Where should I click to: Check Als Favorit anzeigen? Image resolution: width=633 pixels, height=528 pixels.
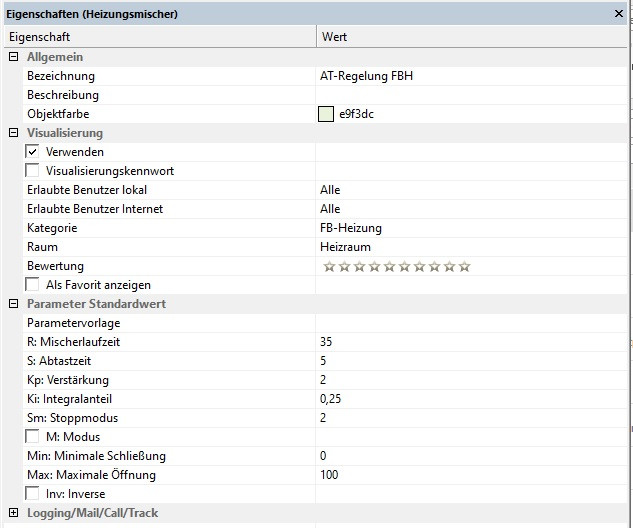(33, 285)
